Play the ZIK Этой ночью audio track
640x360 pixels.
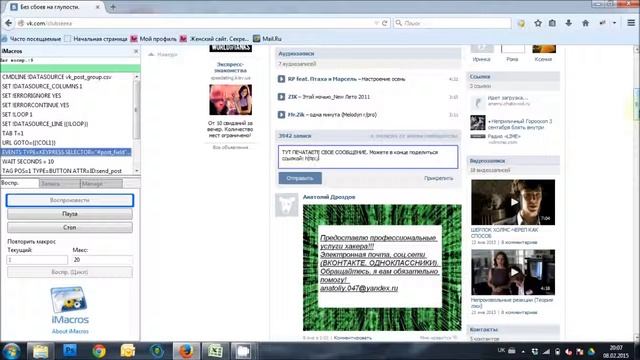[281, 97]
